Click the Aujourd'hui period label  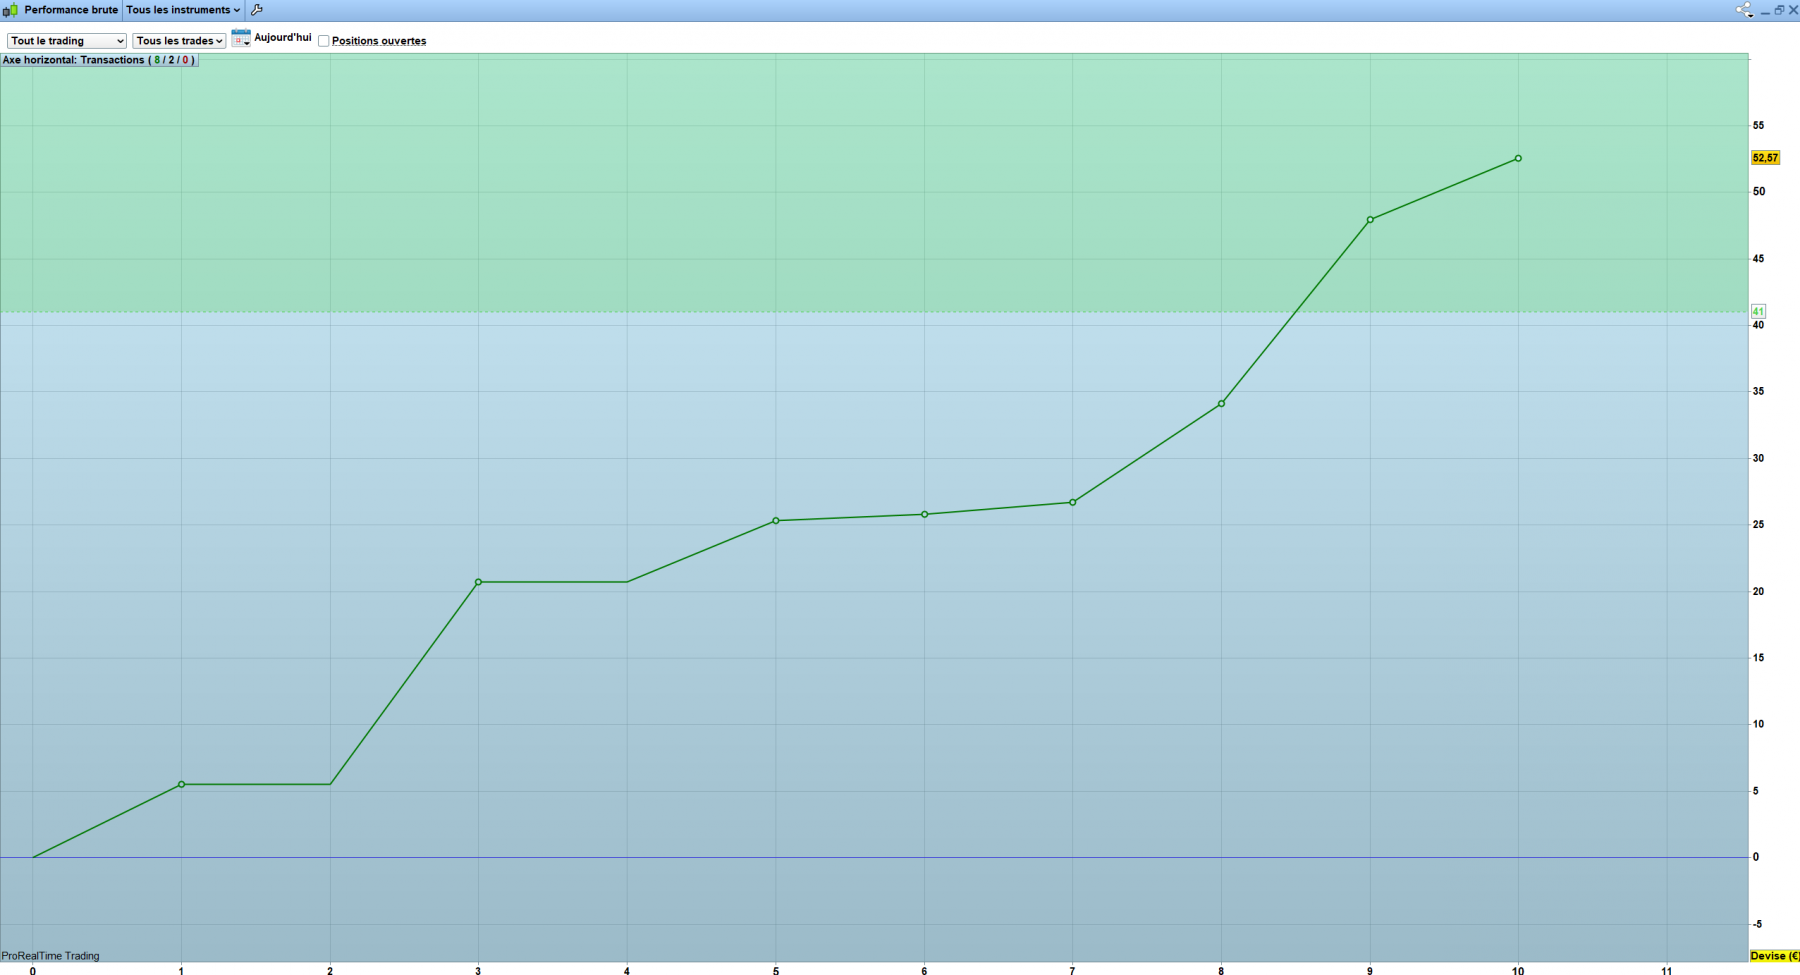[x=283, y=38]
